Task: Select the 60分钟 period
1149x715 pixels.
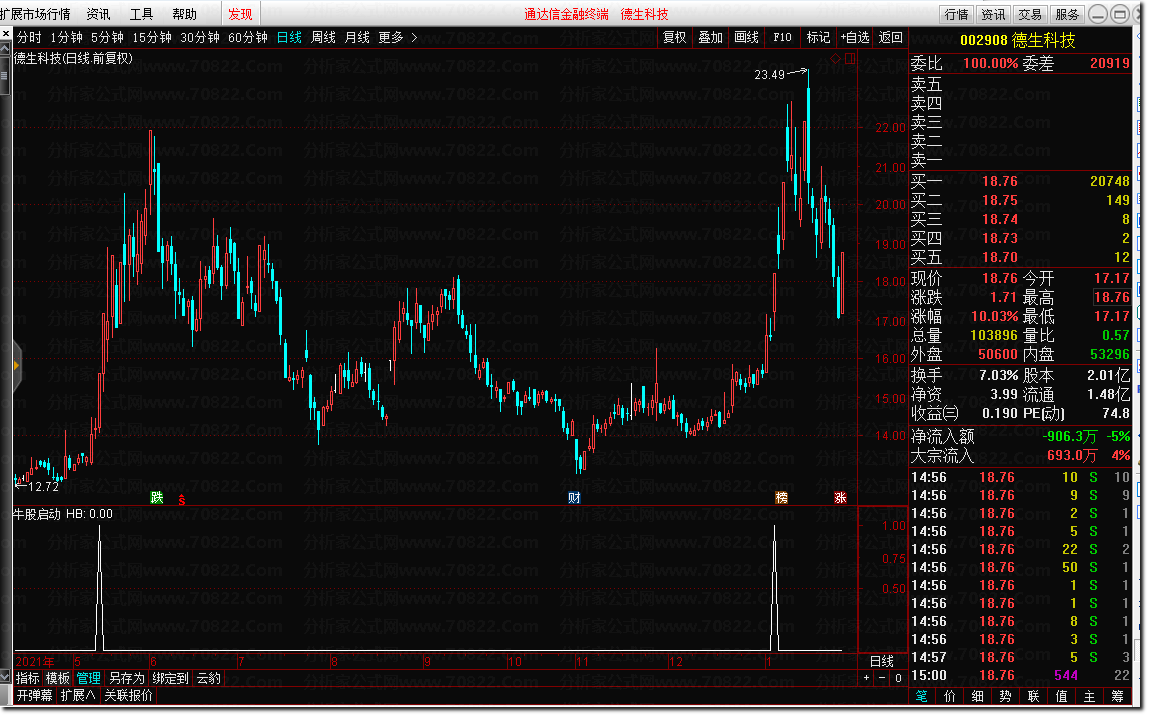Action: coord(248,37)
